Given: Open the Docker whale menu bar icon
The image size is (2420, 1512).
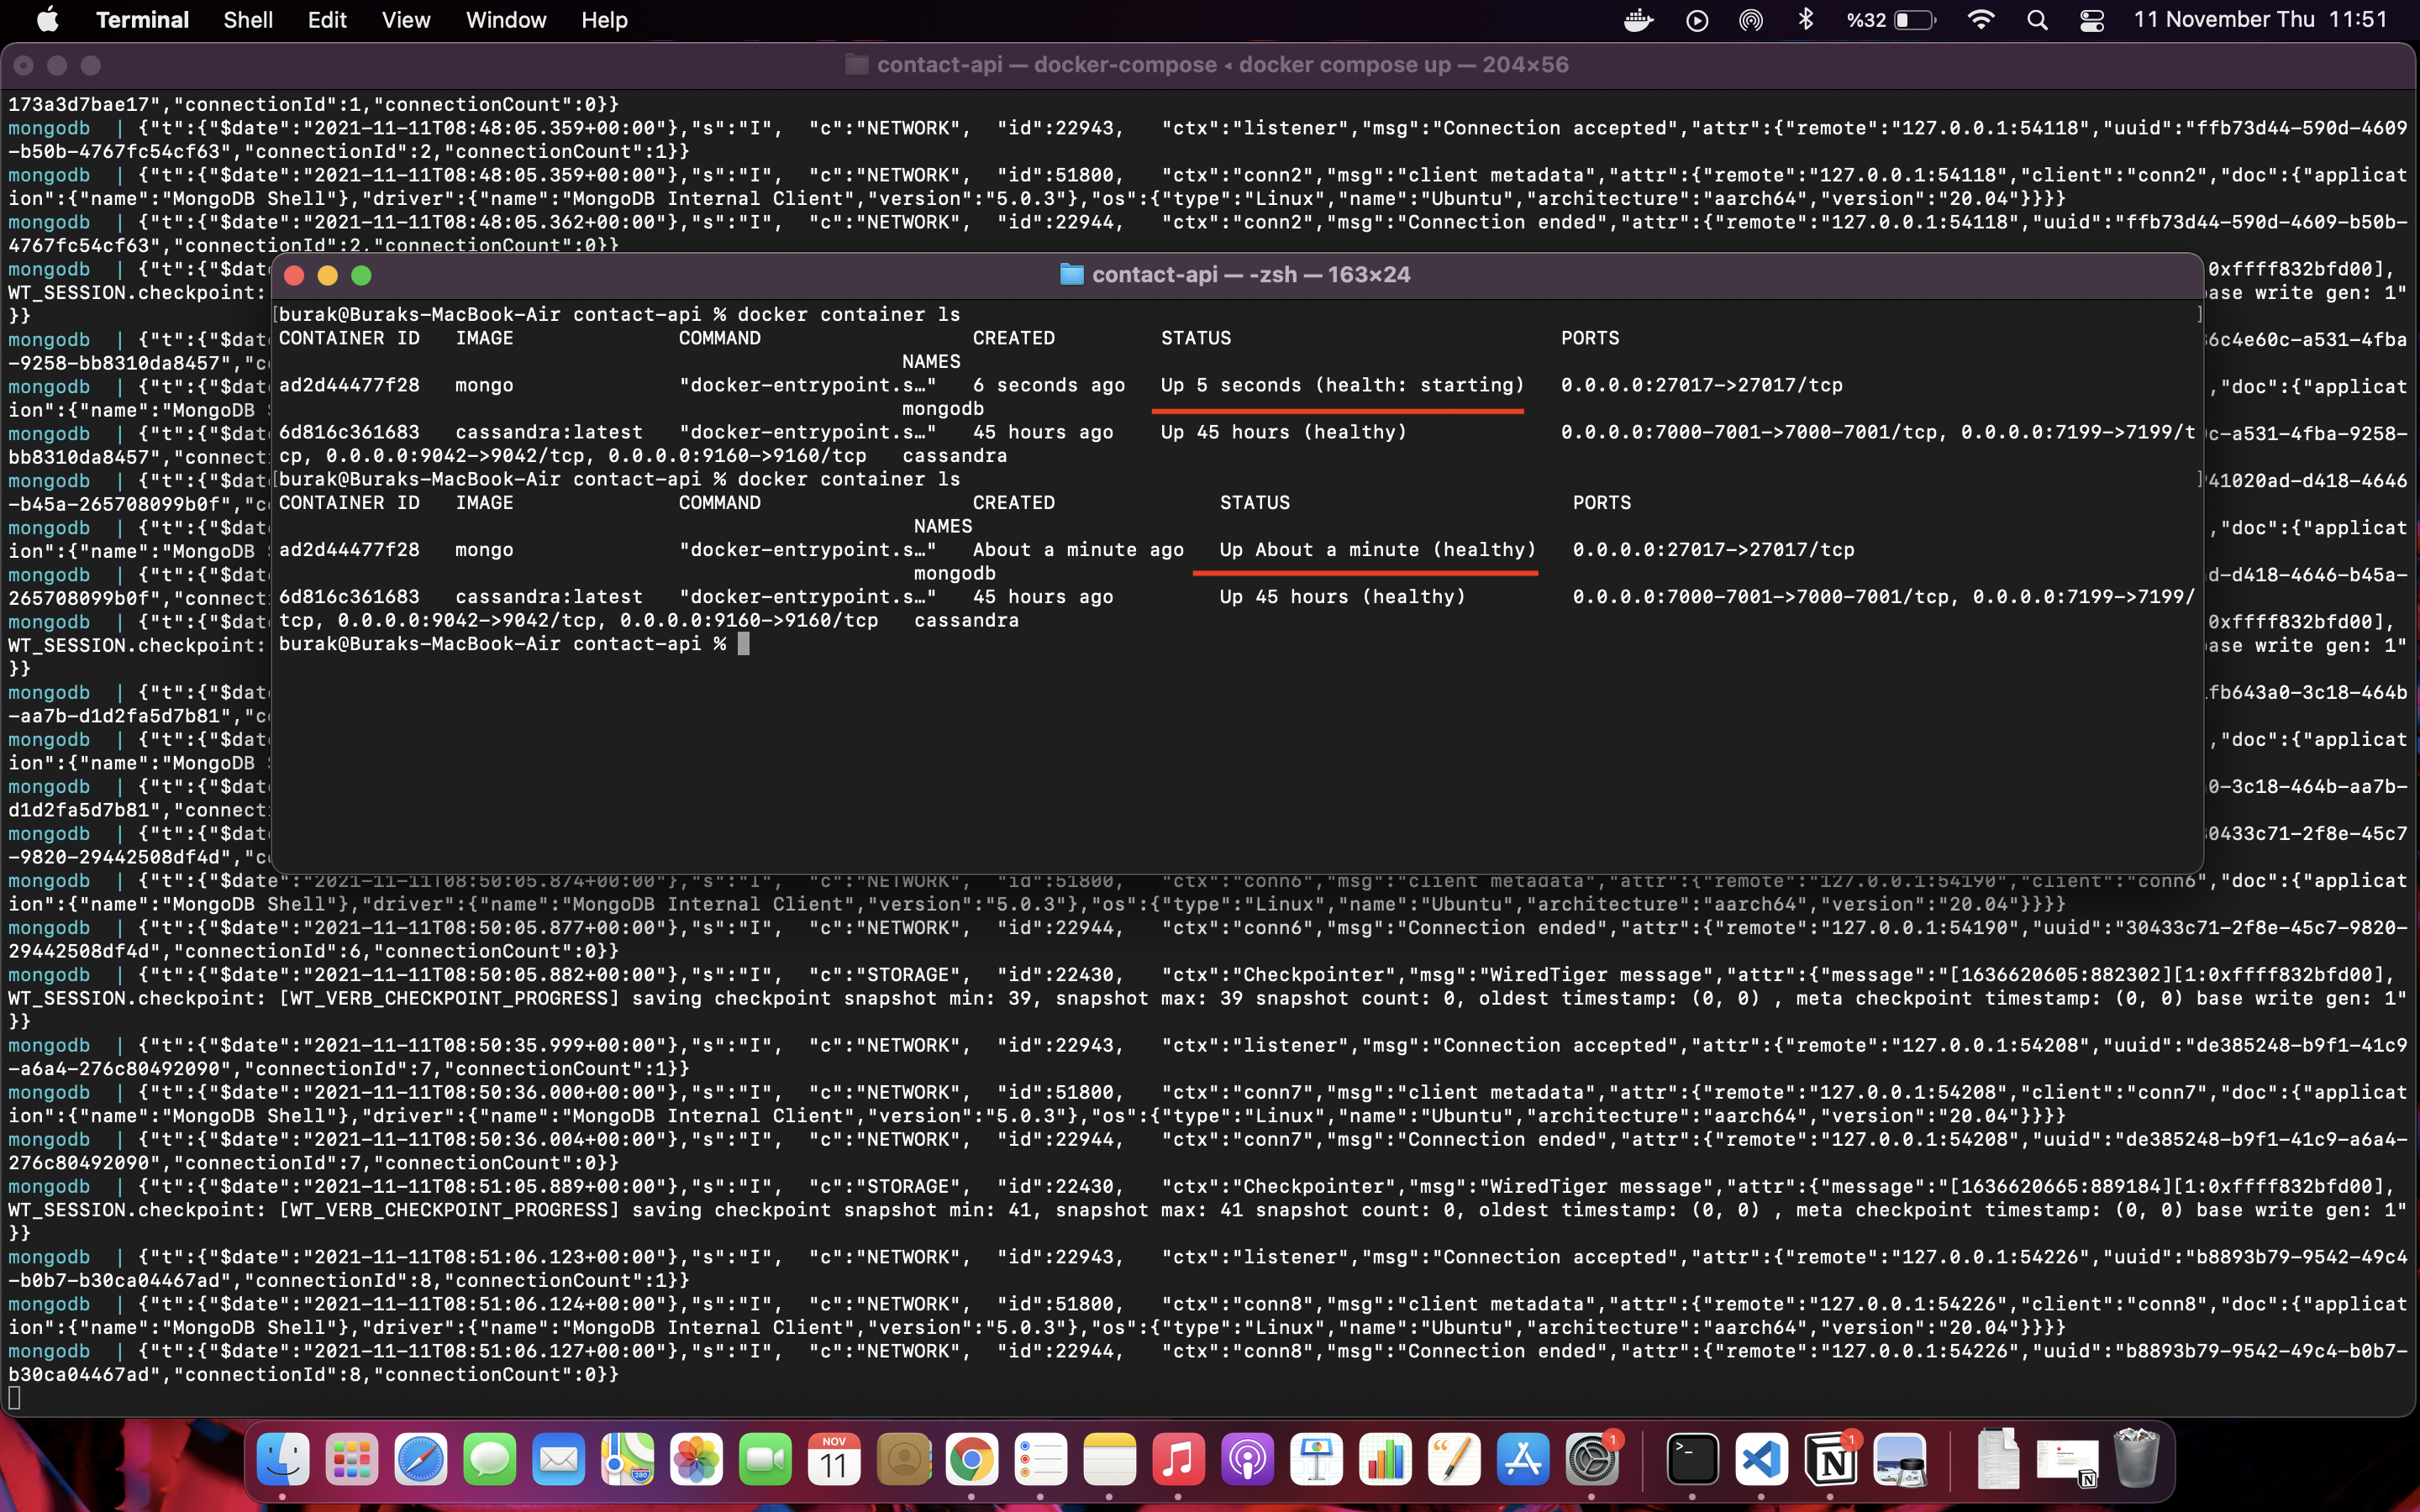Looking at the screenshot, I should (x=1638, y=20).
